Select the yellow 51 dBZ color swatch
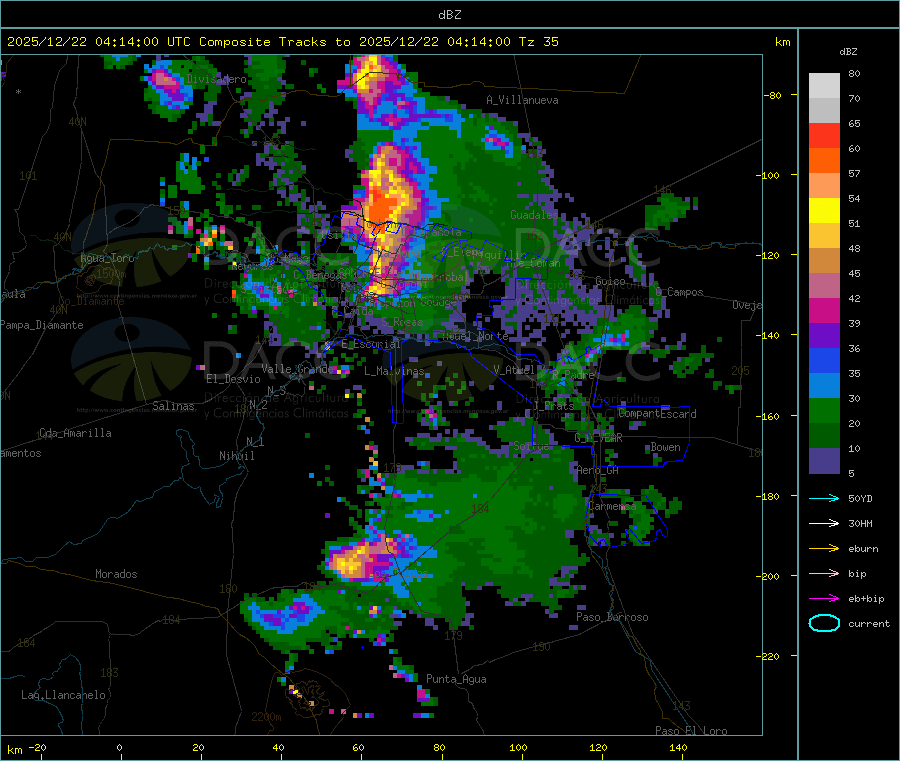Viewport: 900px width, 761px height. 824,211
